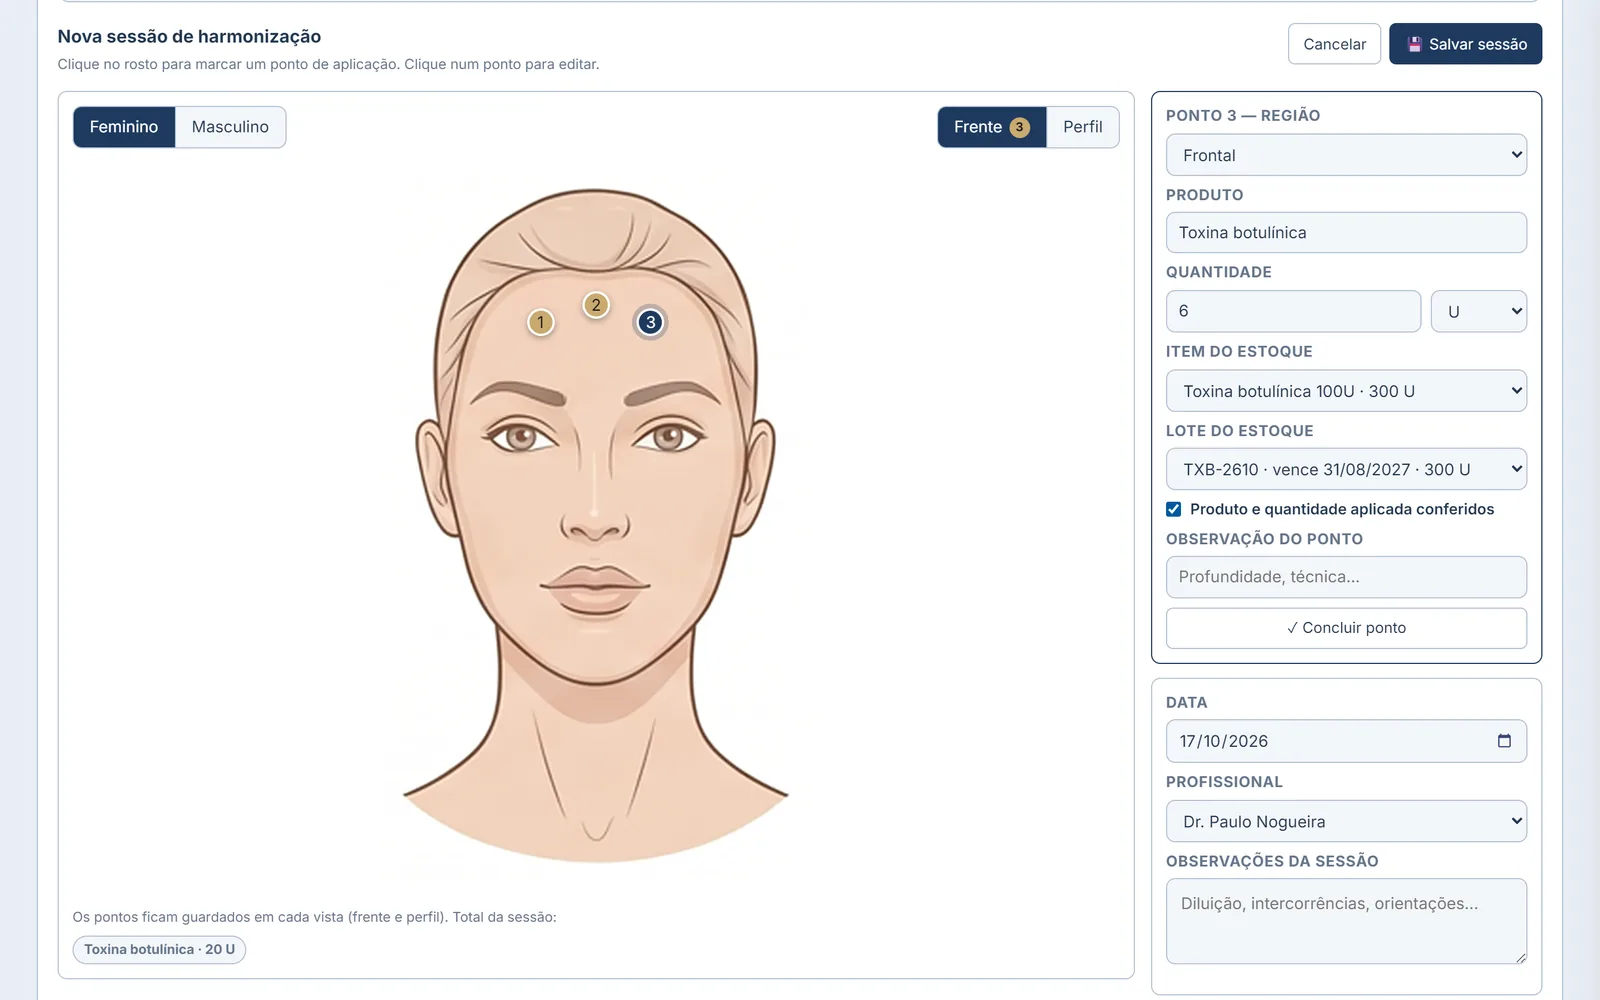Click the Data field showing 17/10/2026
Screen dimensions: 1600x1000
(x=1346, y=741)
